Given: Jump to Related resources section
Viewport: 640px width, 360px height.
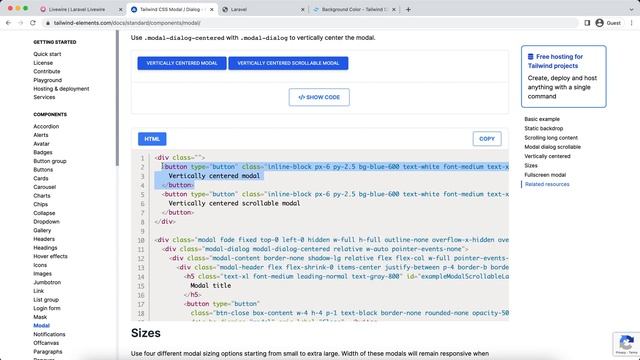Looking at the screenshot, I should (547, 184).
